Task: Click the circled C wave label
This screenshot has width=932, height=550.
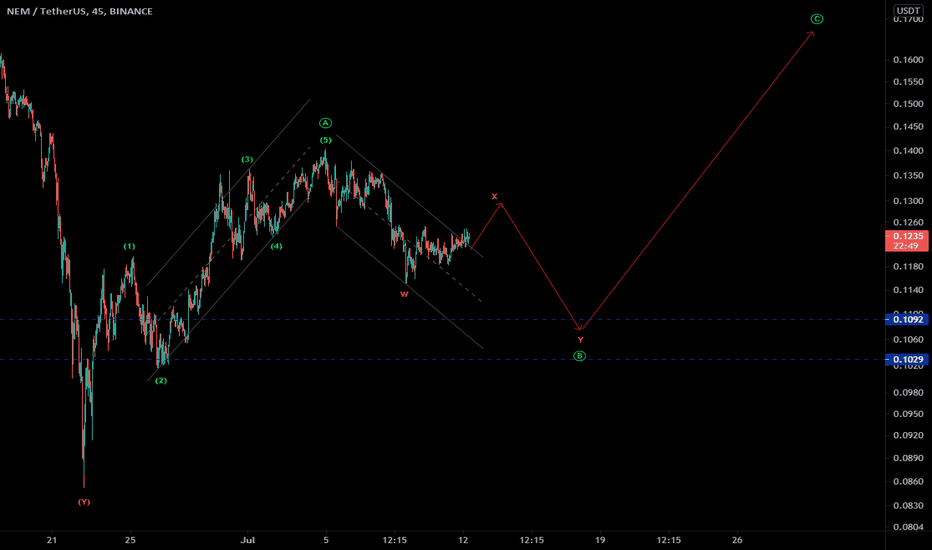Action: tap(817, 19)
